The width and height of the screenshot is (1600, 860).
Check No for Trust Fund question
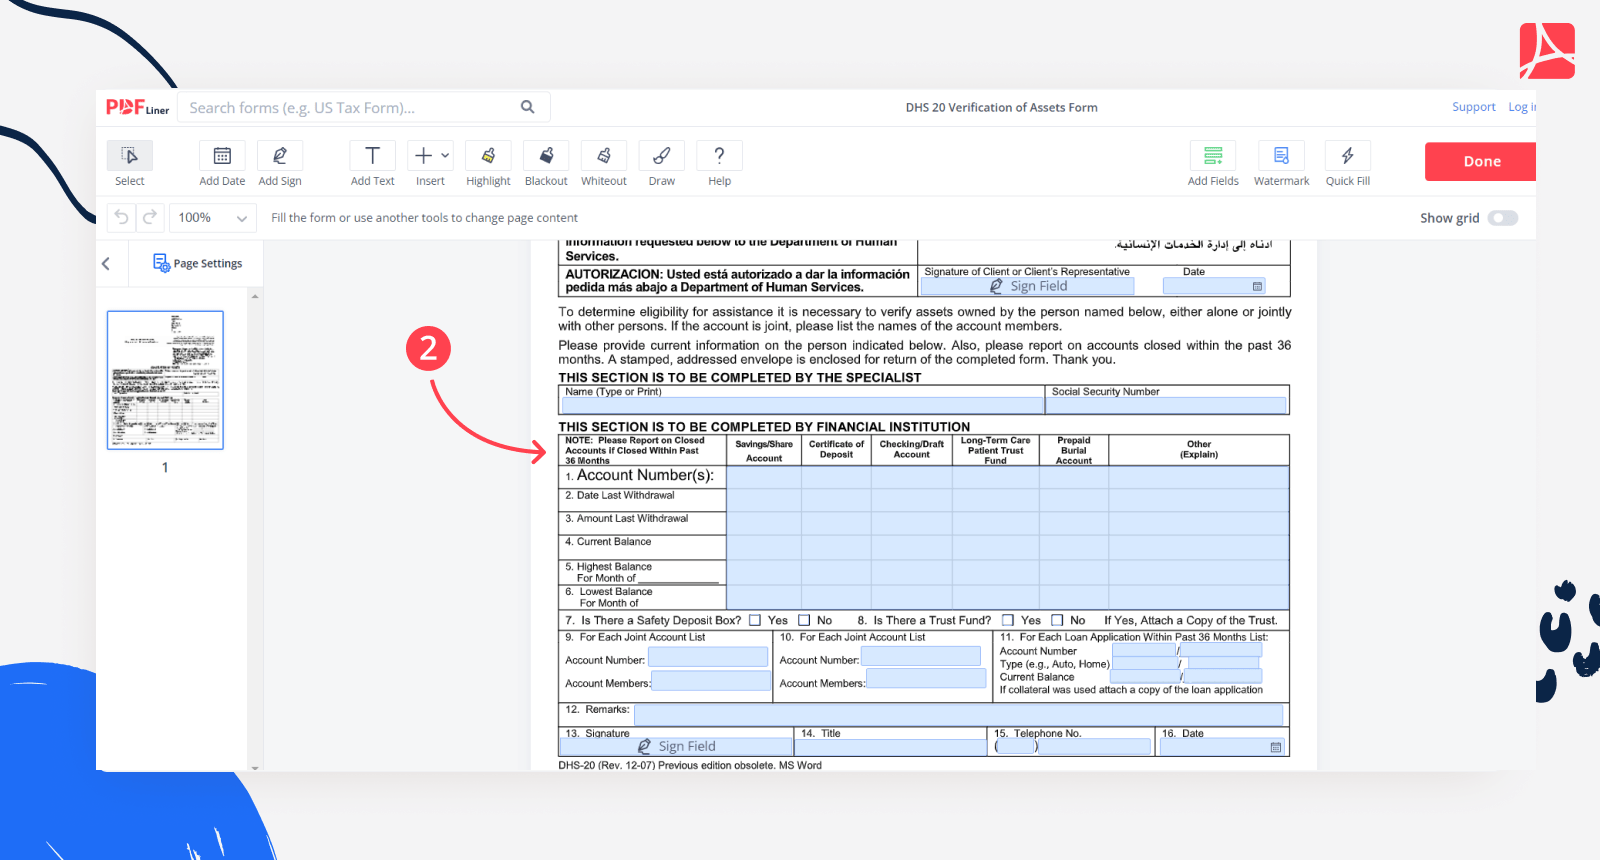[1057, 620]
